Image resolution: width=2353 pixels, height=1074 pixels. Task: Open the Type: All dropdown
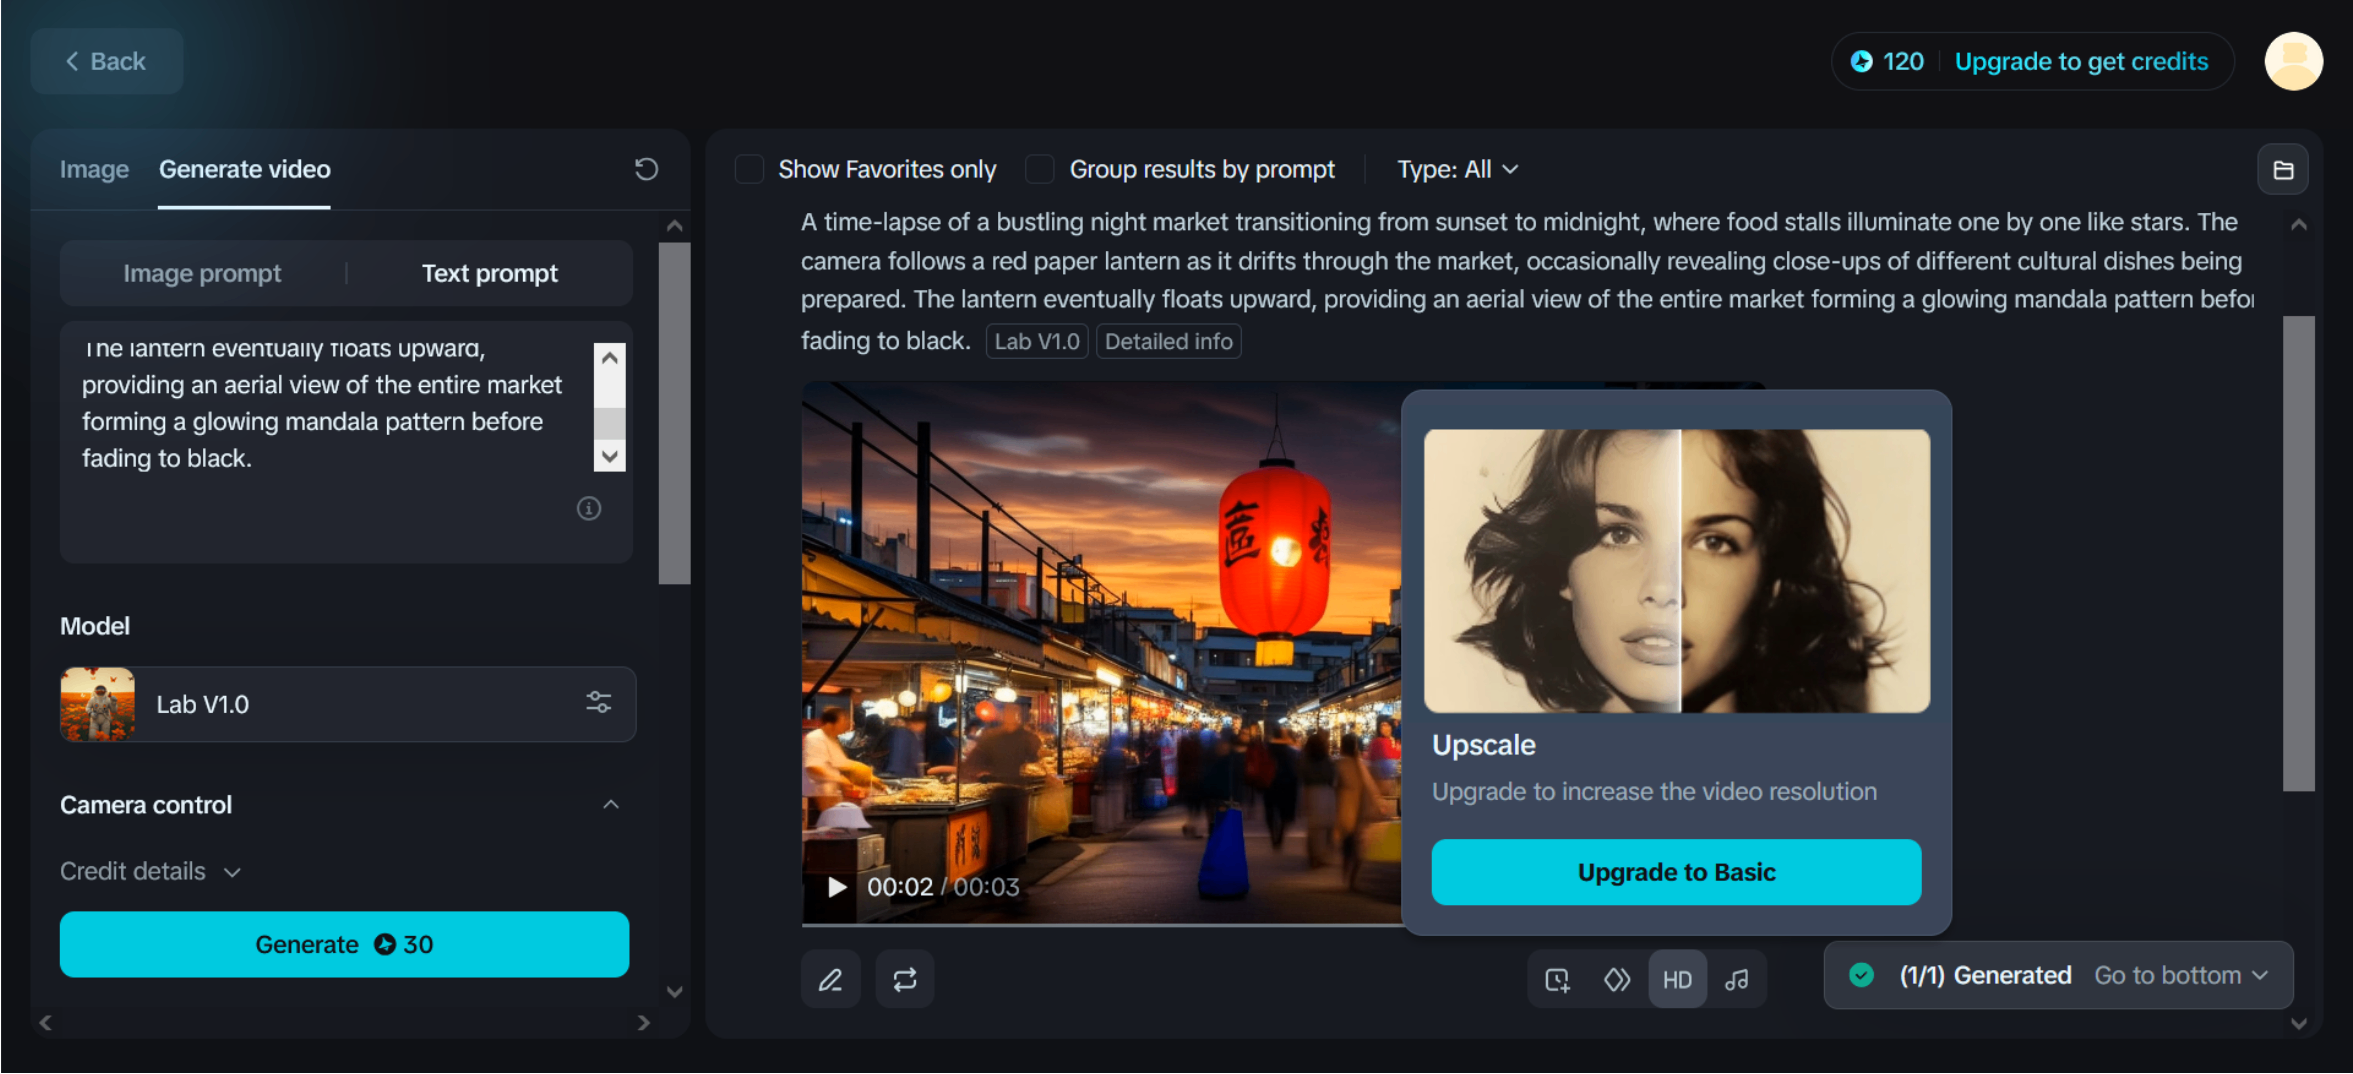[x=1457, y=170]
